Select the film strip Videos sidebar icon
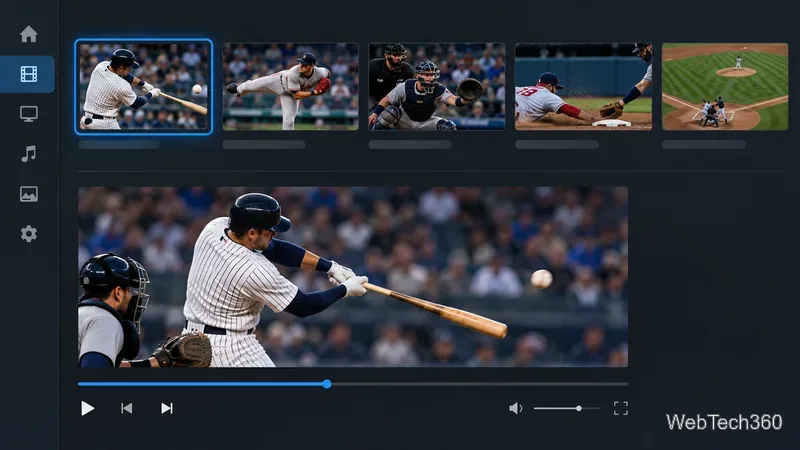This screenshot has height=450, width=800. [29, 74]
